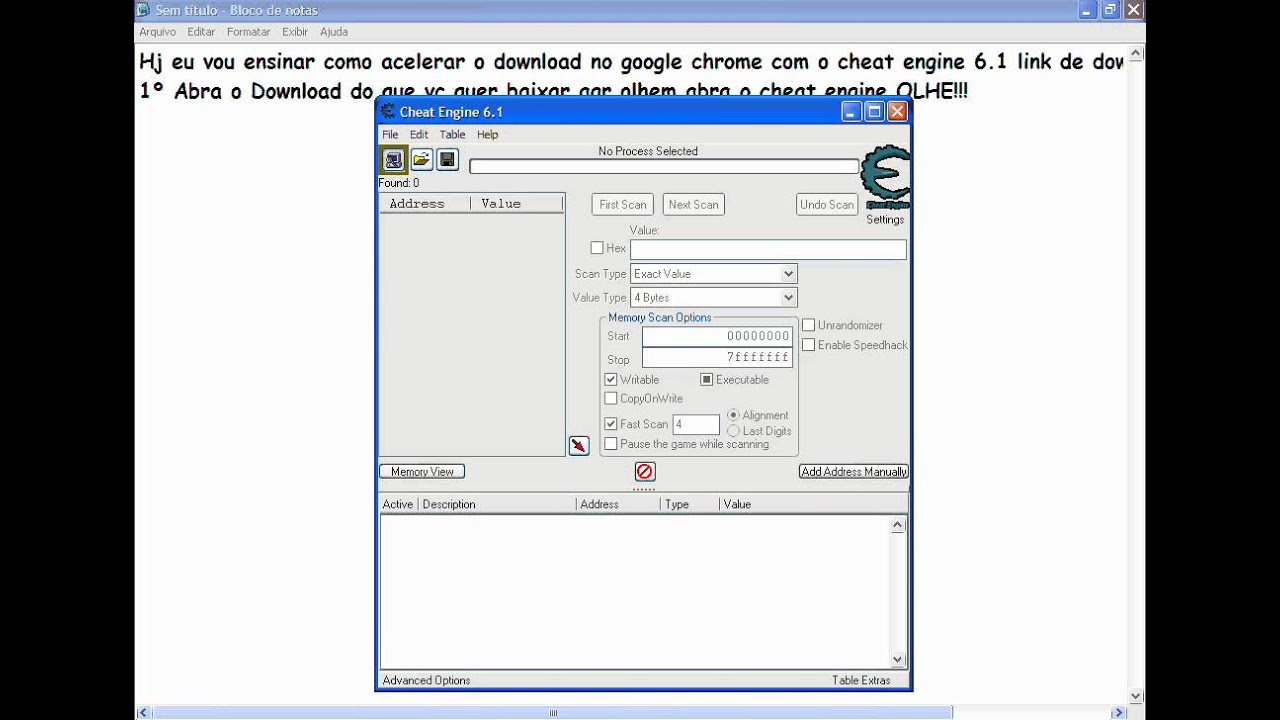Click the scan progress bar
Image resolution: width=1280 pixels, height=720 pixels.
click(664, 167)
